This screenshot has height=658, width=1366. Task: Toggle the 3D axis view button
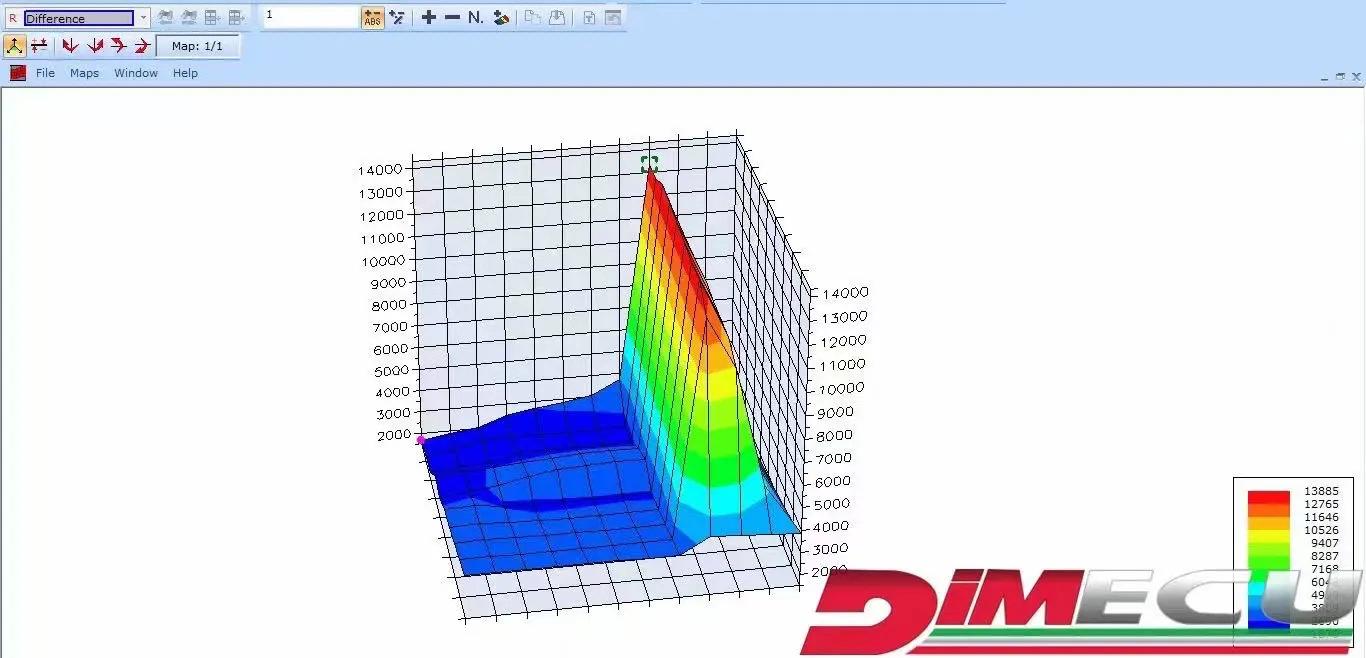tap(15, 45)
